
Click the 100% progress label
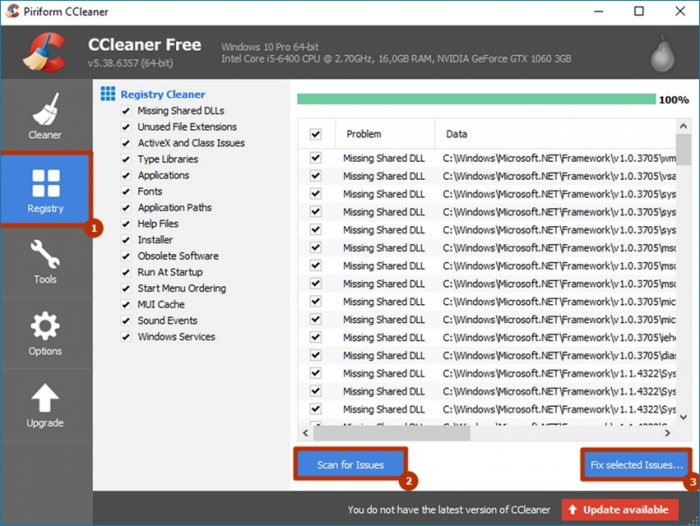674,100
